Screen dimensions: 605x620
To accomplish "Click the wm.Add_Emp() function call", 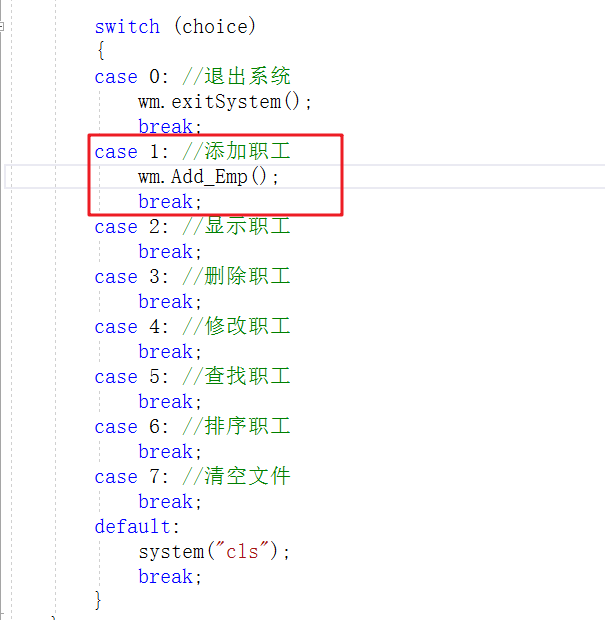I will click(209, 177).
